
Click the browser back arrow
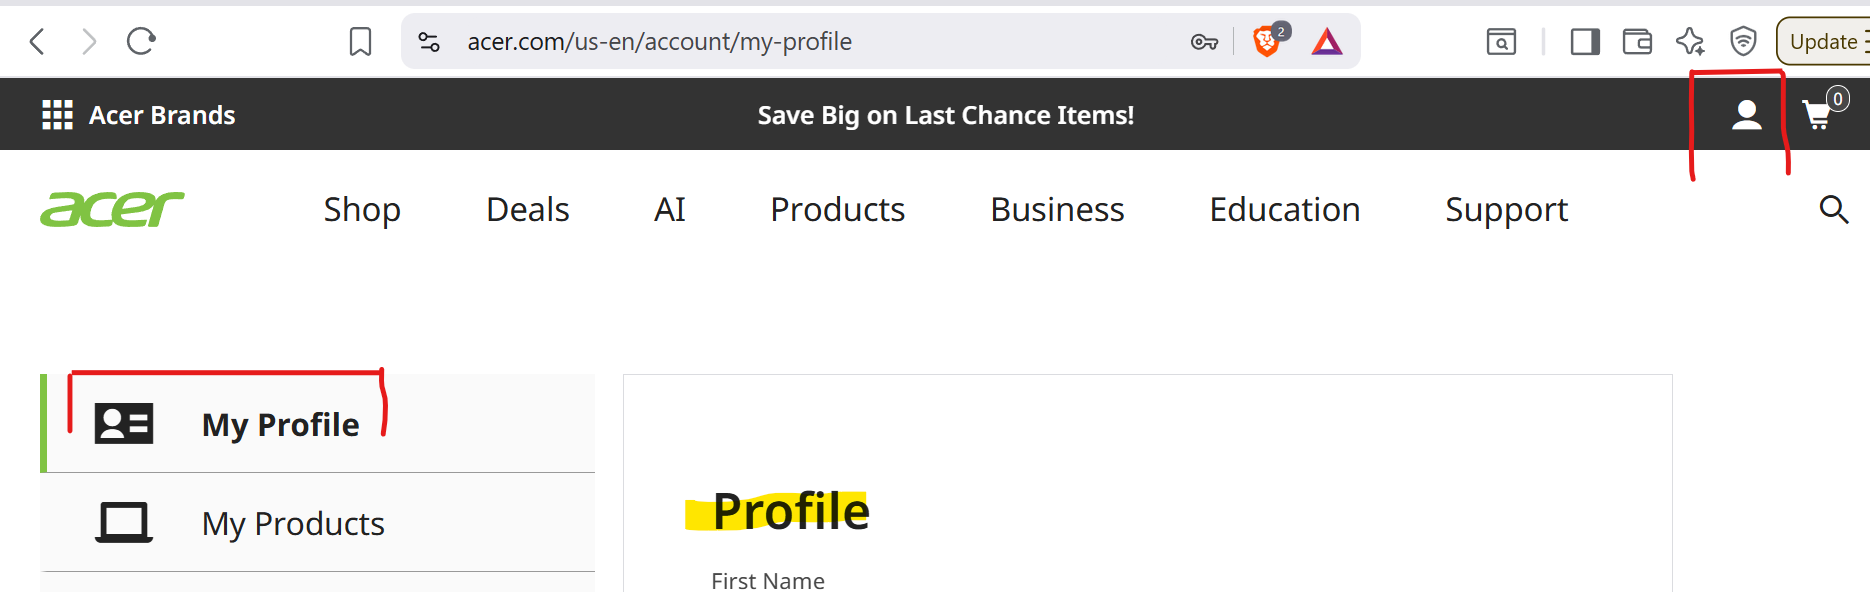click(38, 42)
